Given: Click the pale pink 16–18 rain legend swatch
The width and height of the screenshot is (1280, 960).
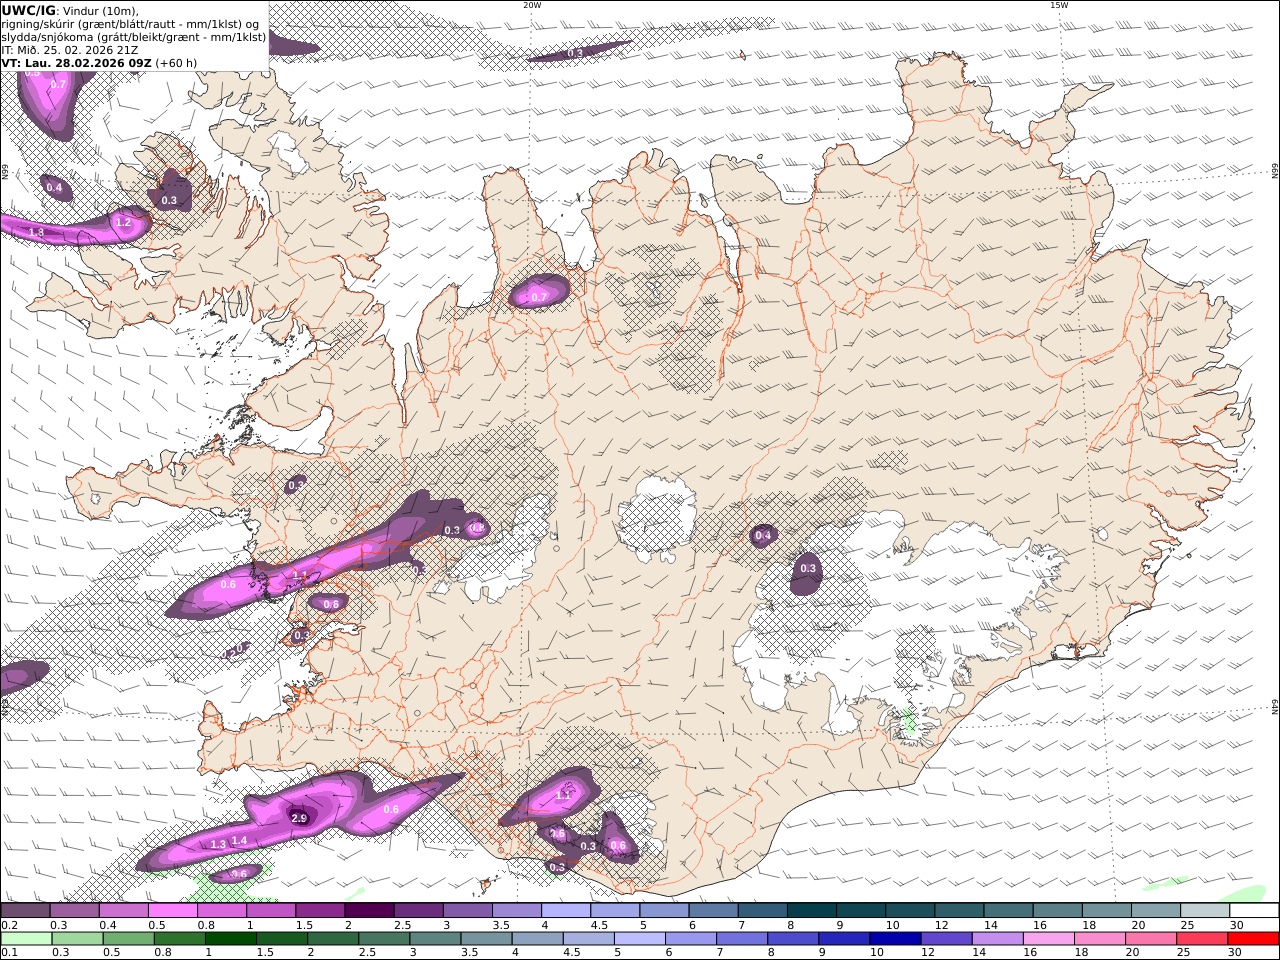Looking at the screenshot, I should pyautogui.click(x=1047, y=939).
